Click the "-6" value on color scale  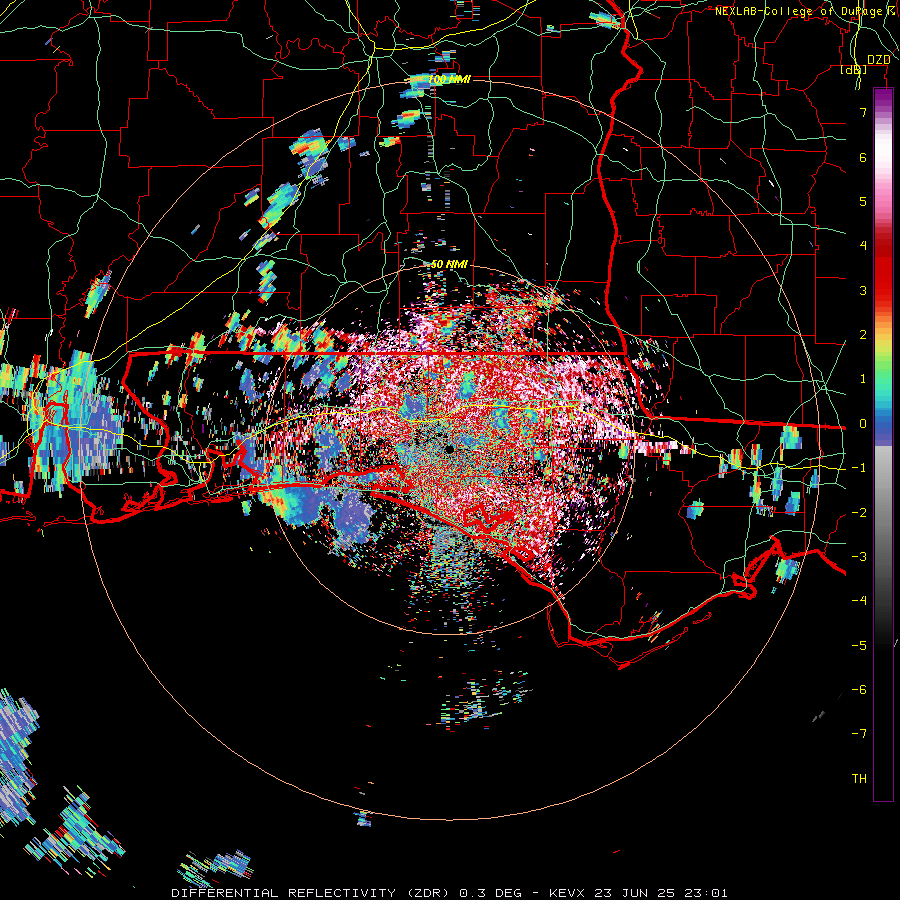coord(859,689)
